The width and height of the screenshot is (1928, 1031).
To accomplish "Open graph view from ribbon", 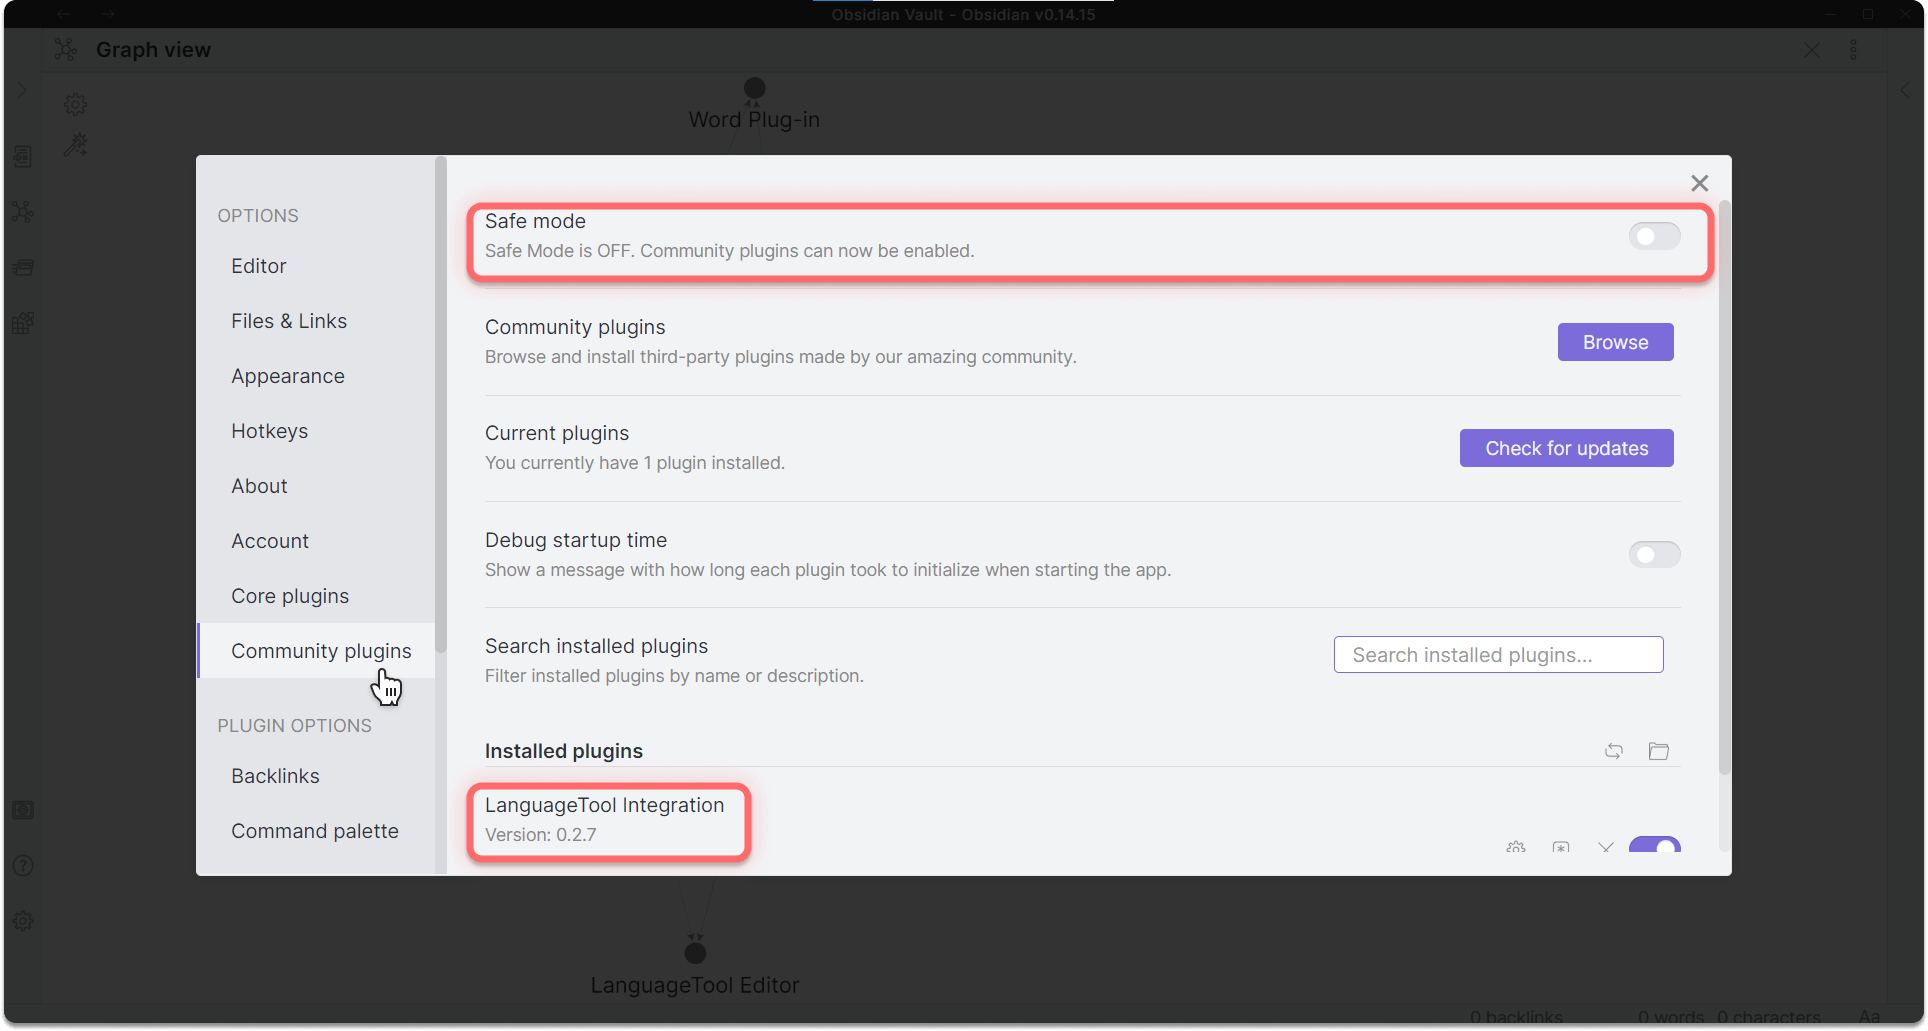I will 23,212.
